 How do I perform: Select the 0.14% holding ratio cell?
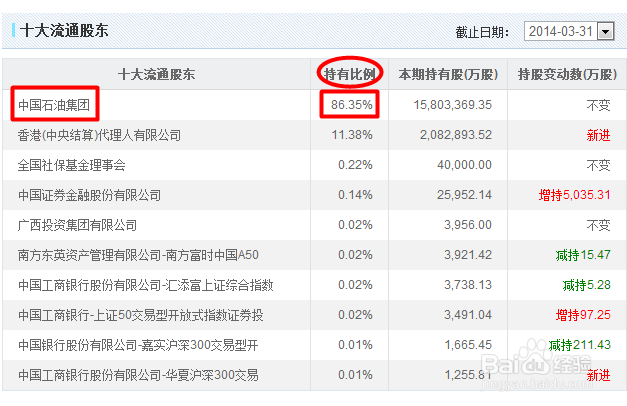coord(355,195)
